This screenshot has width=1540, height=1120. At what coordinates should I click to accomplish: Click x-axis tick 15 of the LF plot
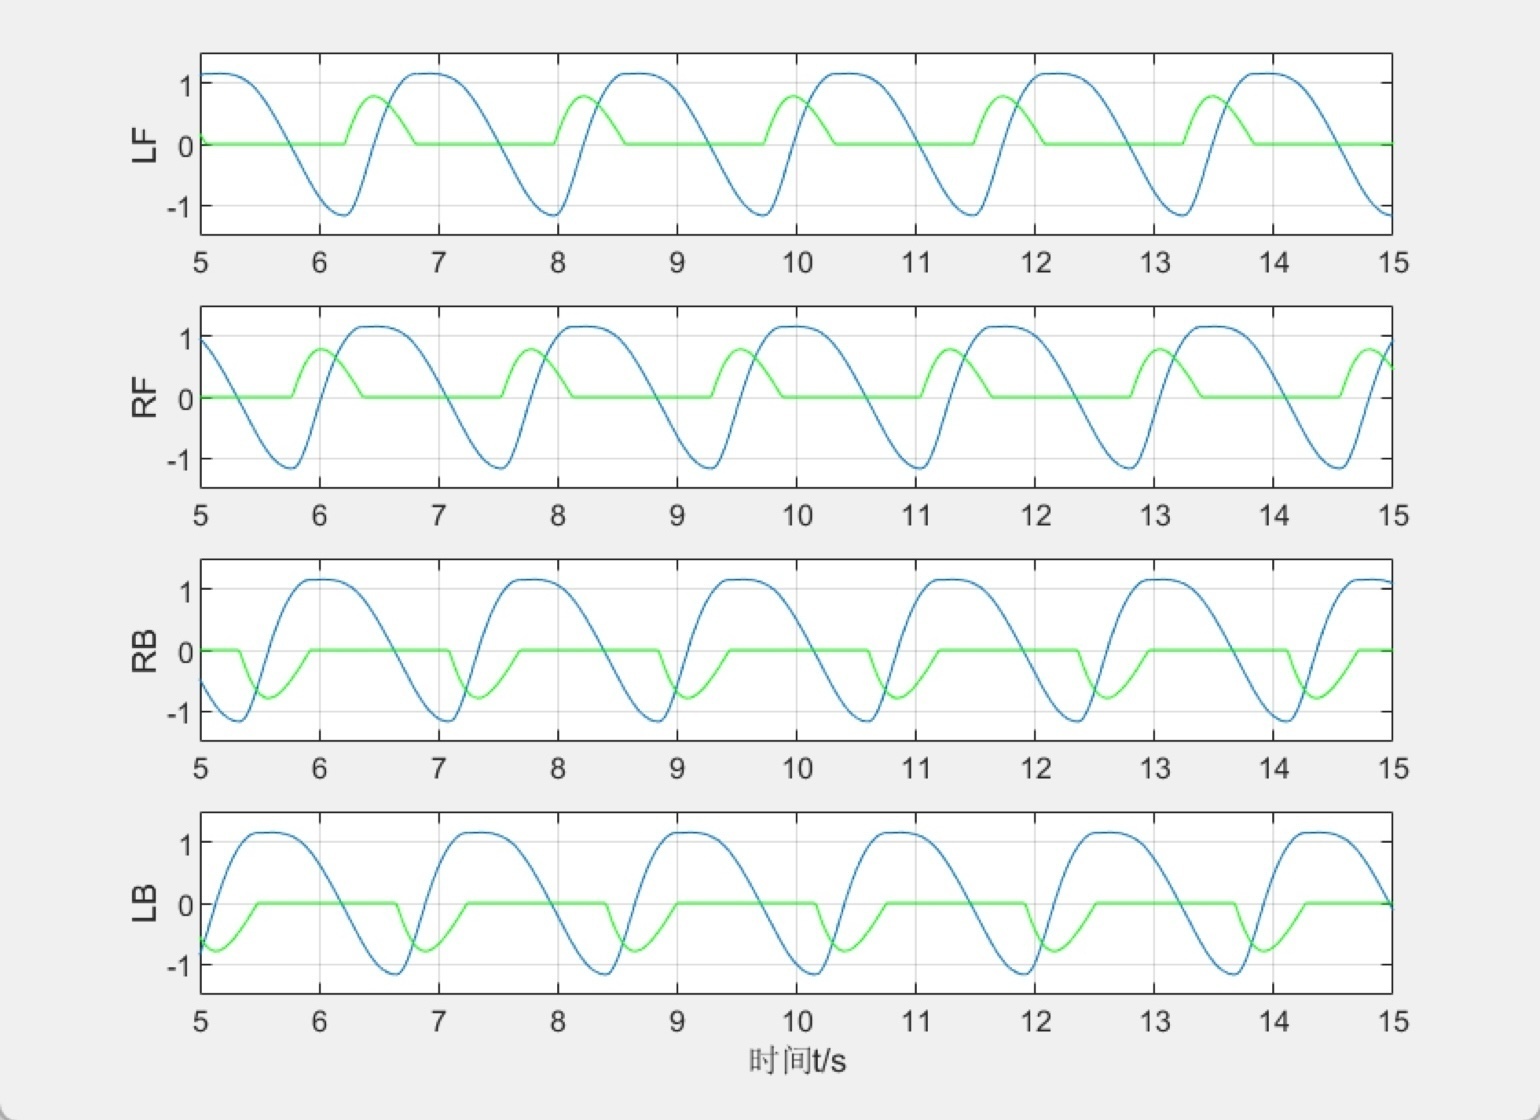coord(1392,263)
